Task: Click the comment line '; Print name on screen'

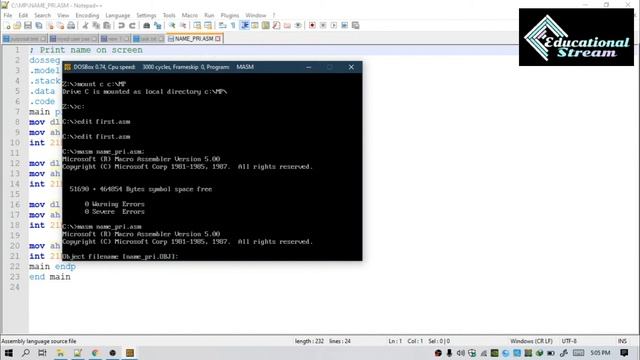Action: (x=86, y=50)
